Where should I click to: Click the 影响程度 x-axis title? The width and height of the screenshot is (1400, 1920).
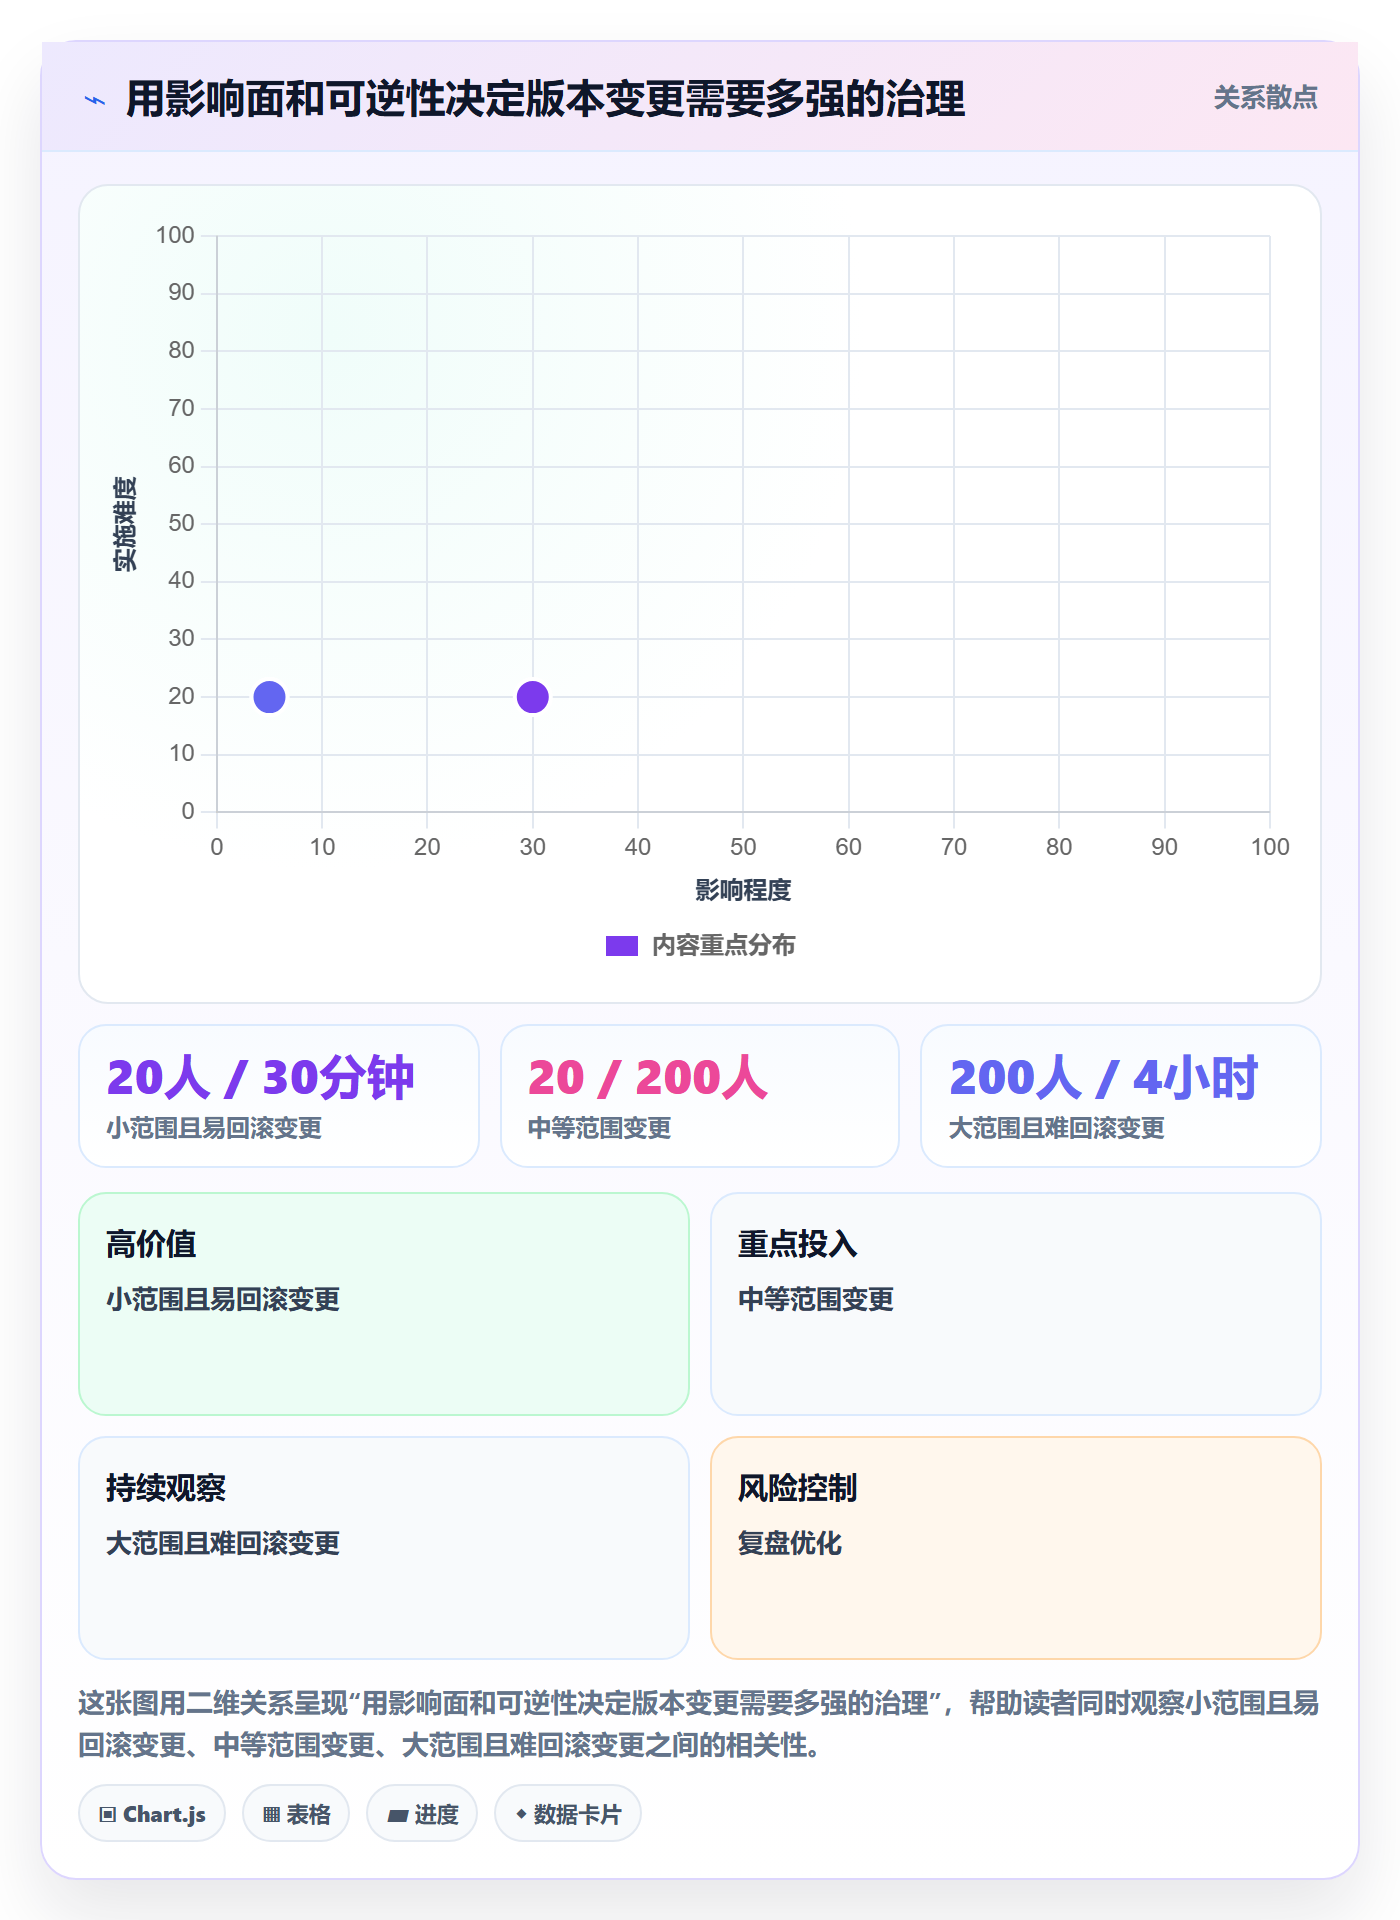click(743, 890)
